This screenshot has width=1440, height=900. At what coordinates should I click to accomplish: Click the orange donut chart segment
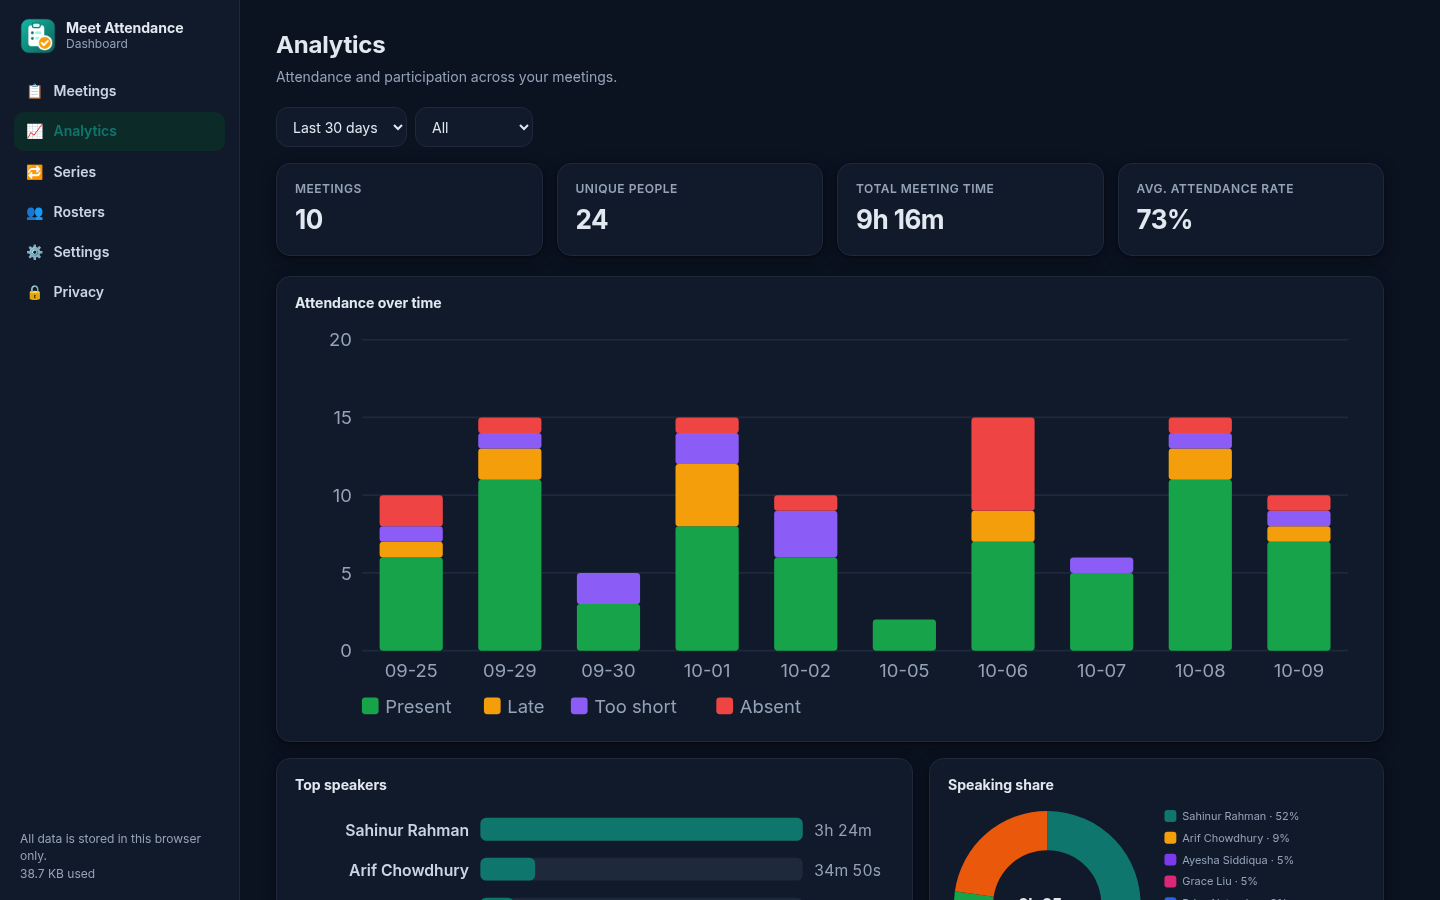[x=995, y=850]
